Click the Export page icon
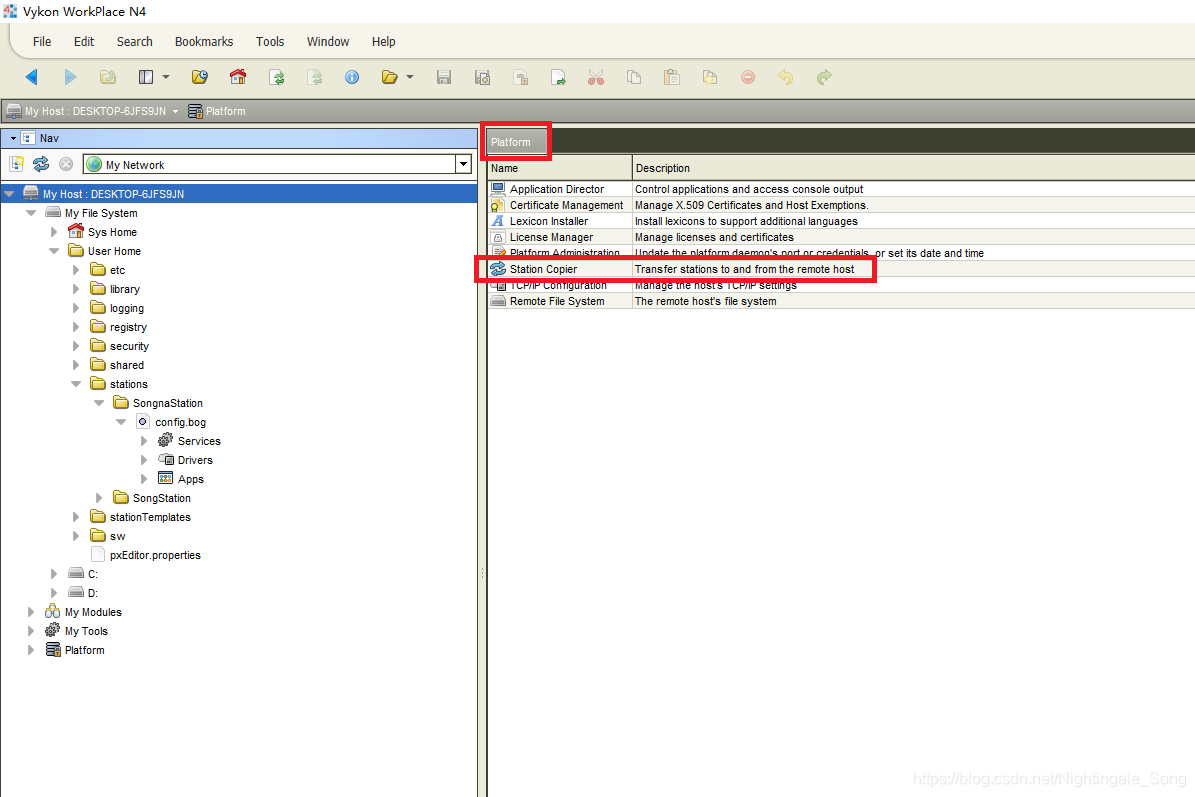 (558, 77)
